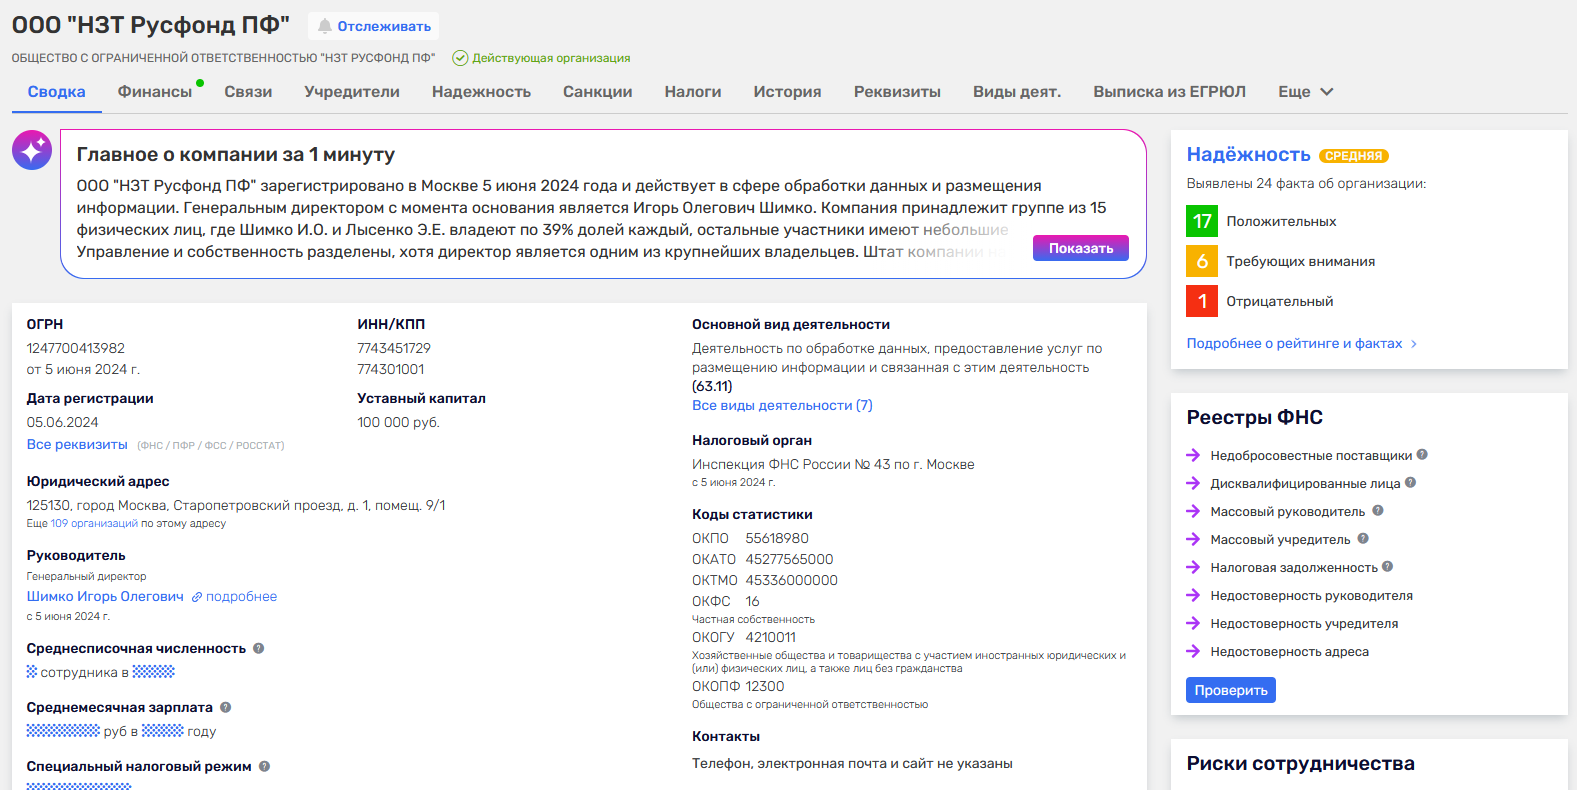Click the bell icon next to Отслеживать

coord(324,26)
